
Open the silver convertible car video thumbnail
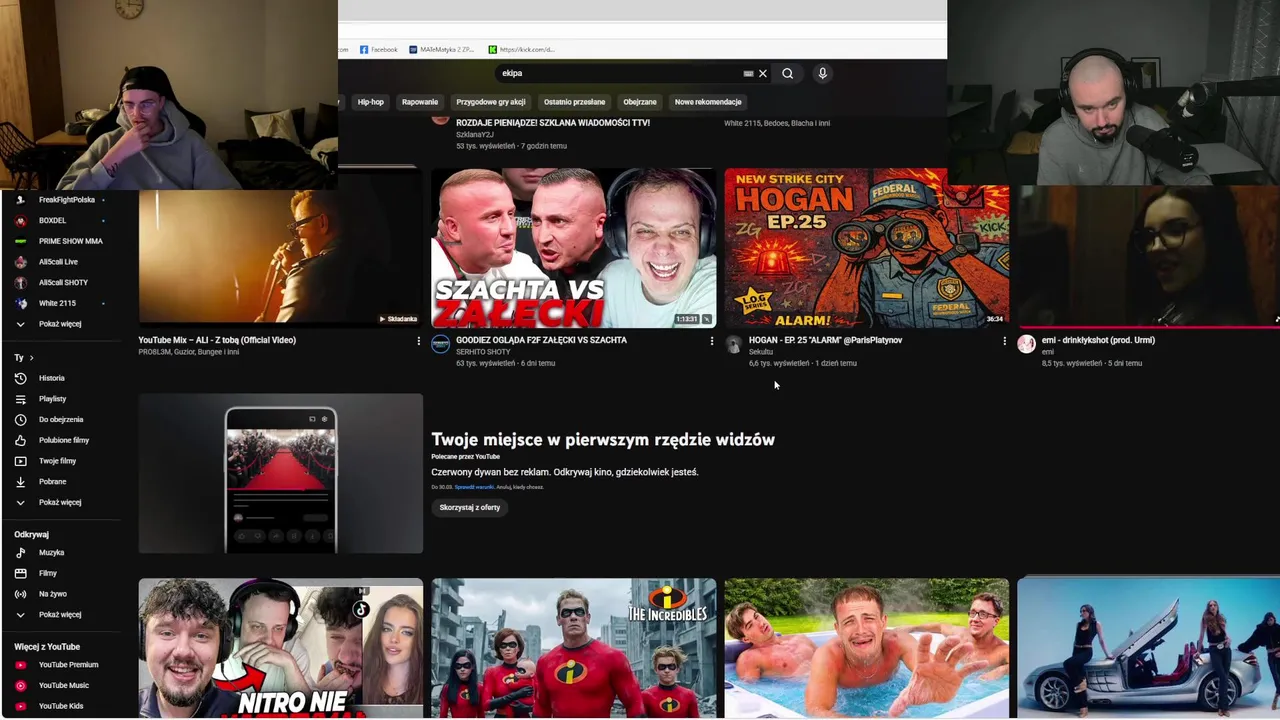[x=1148, y=647]
